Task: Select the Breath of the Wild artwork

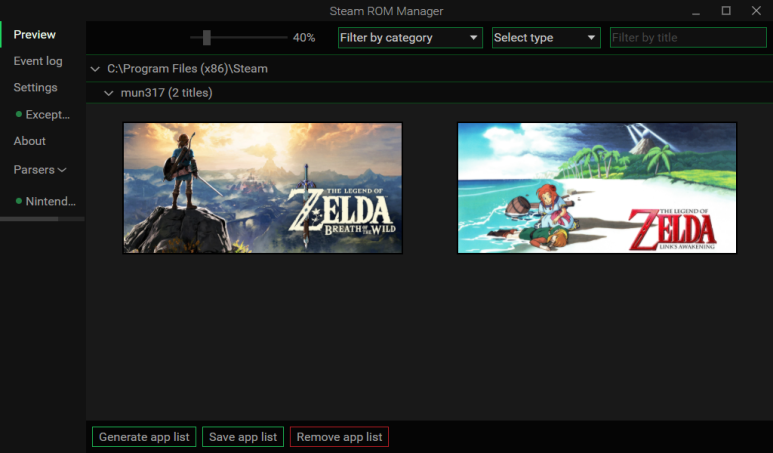Action: click(263, 188)
